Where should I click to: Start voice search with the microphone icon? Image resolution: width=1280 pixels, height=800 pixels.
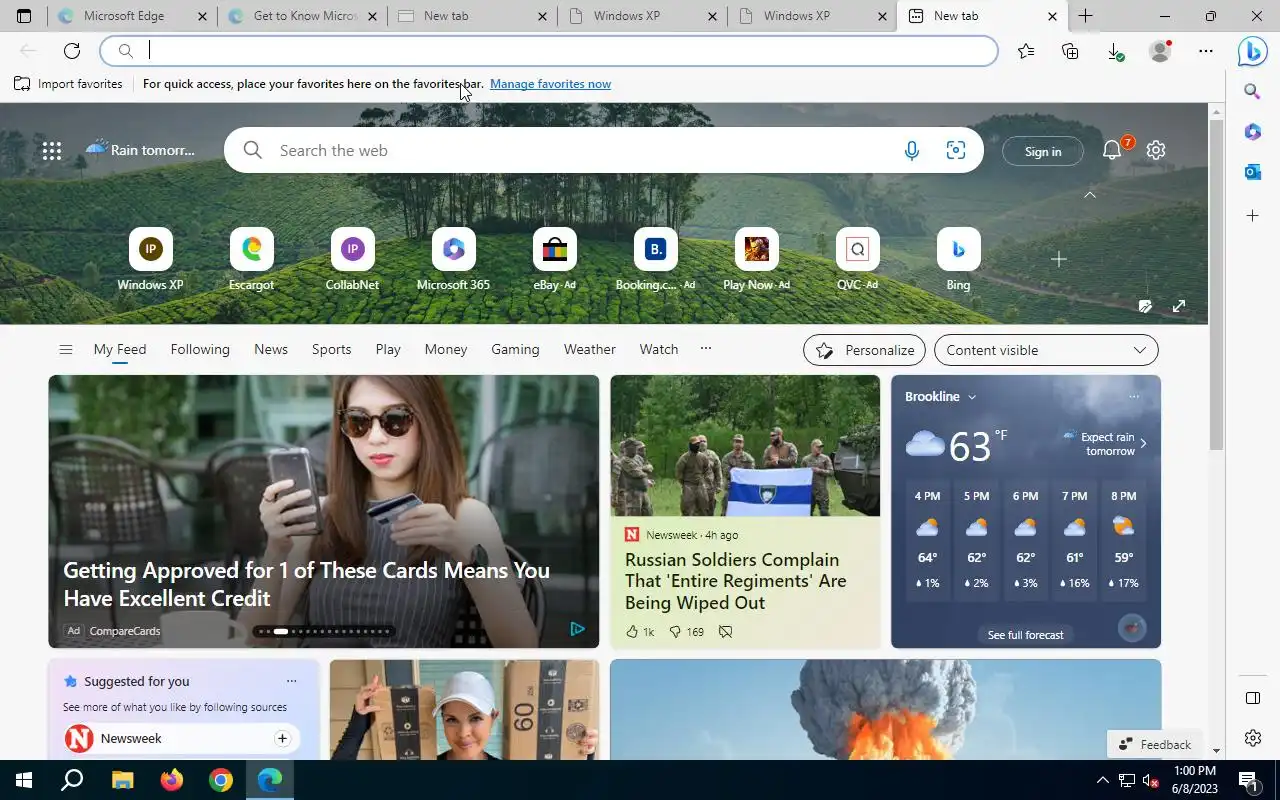click(x=912, y=151)
